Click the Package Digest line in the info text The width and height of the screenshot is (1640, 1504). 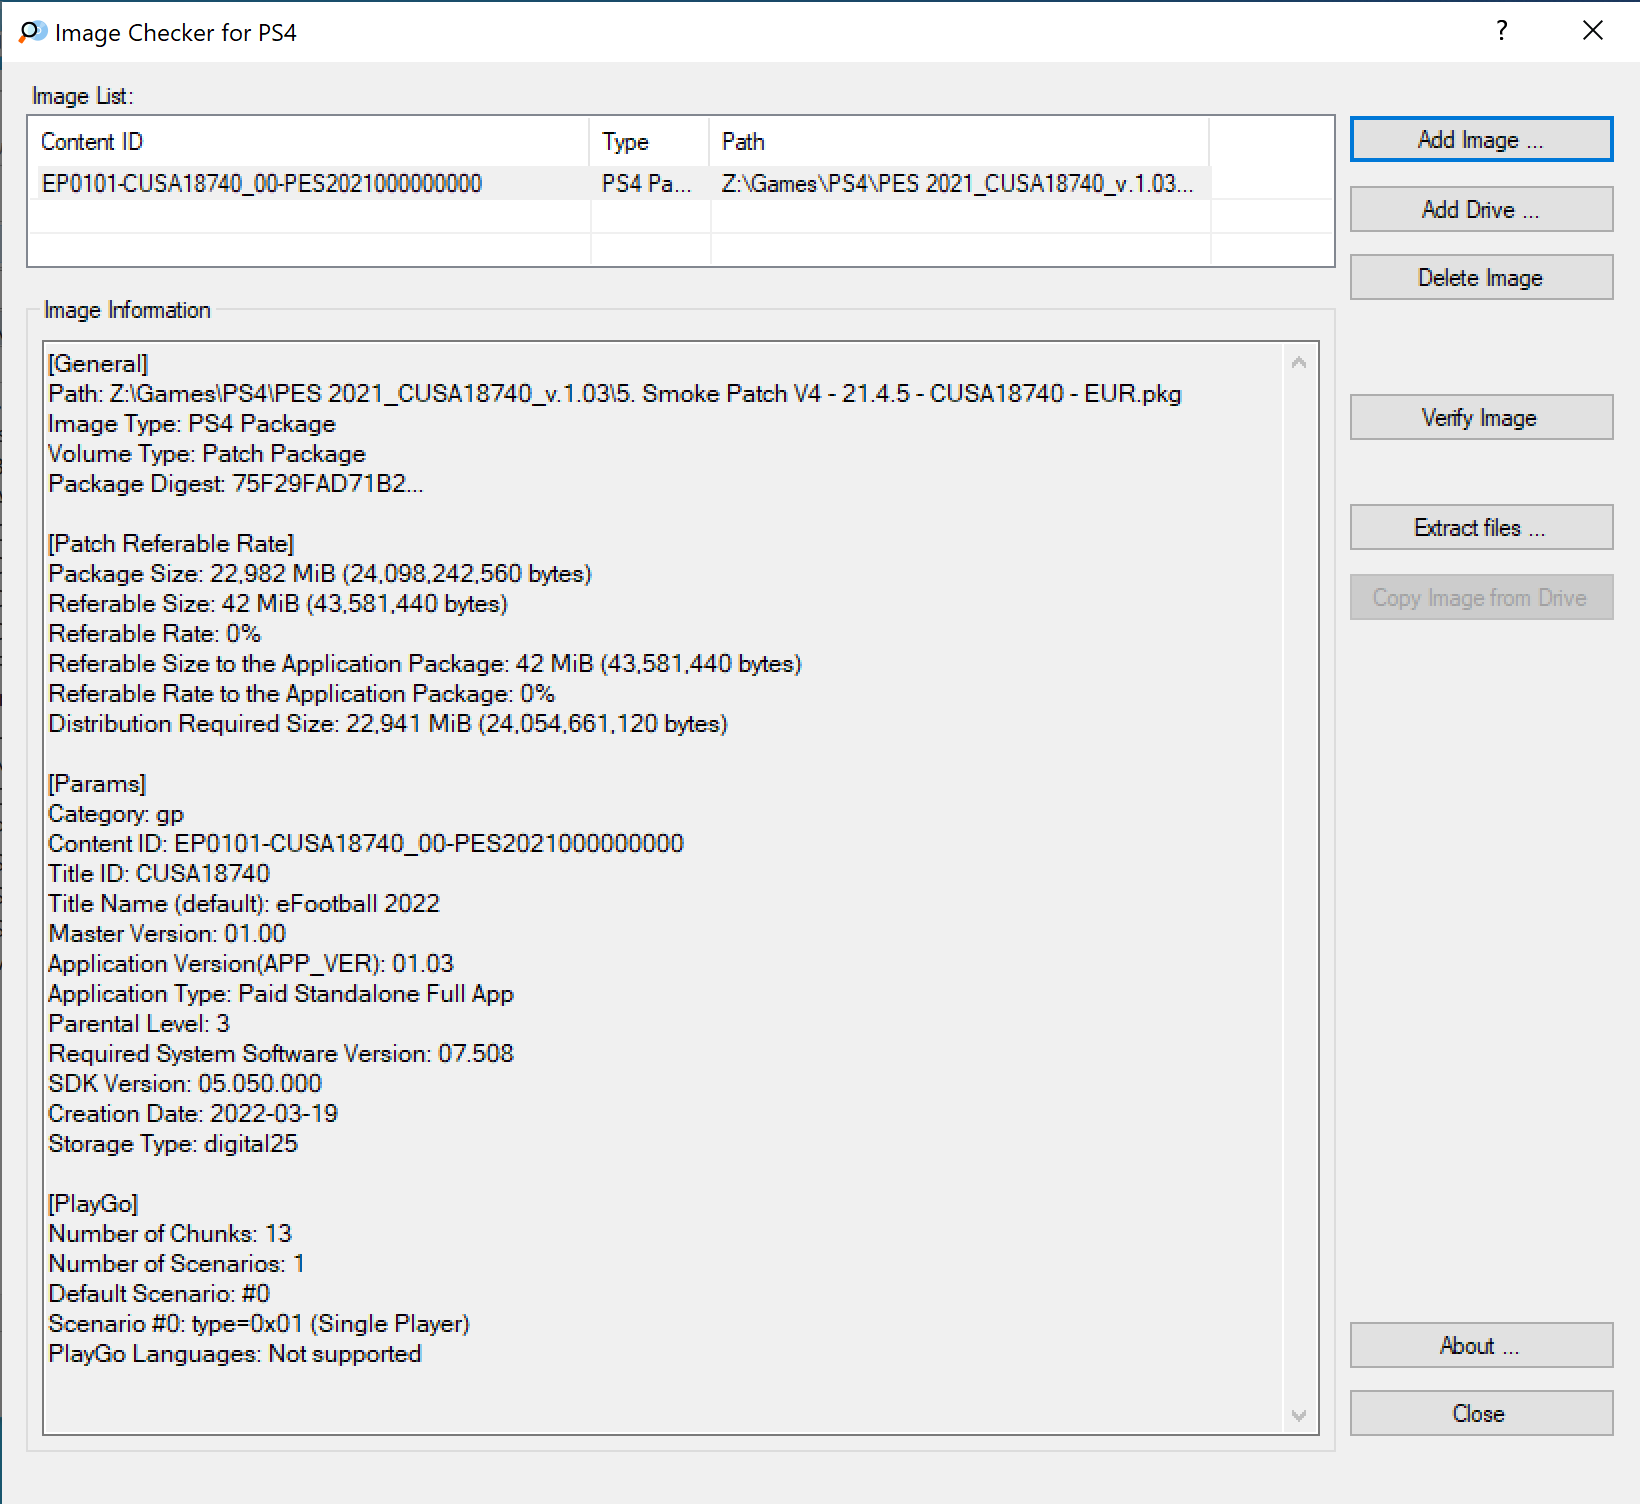click(x=236, y=484)
